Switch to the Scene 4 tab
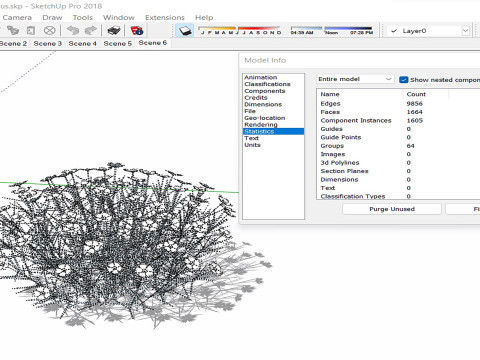This screenshot has height=360, width=480. click(82, 43)
